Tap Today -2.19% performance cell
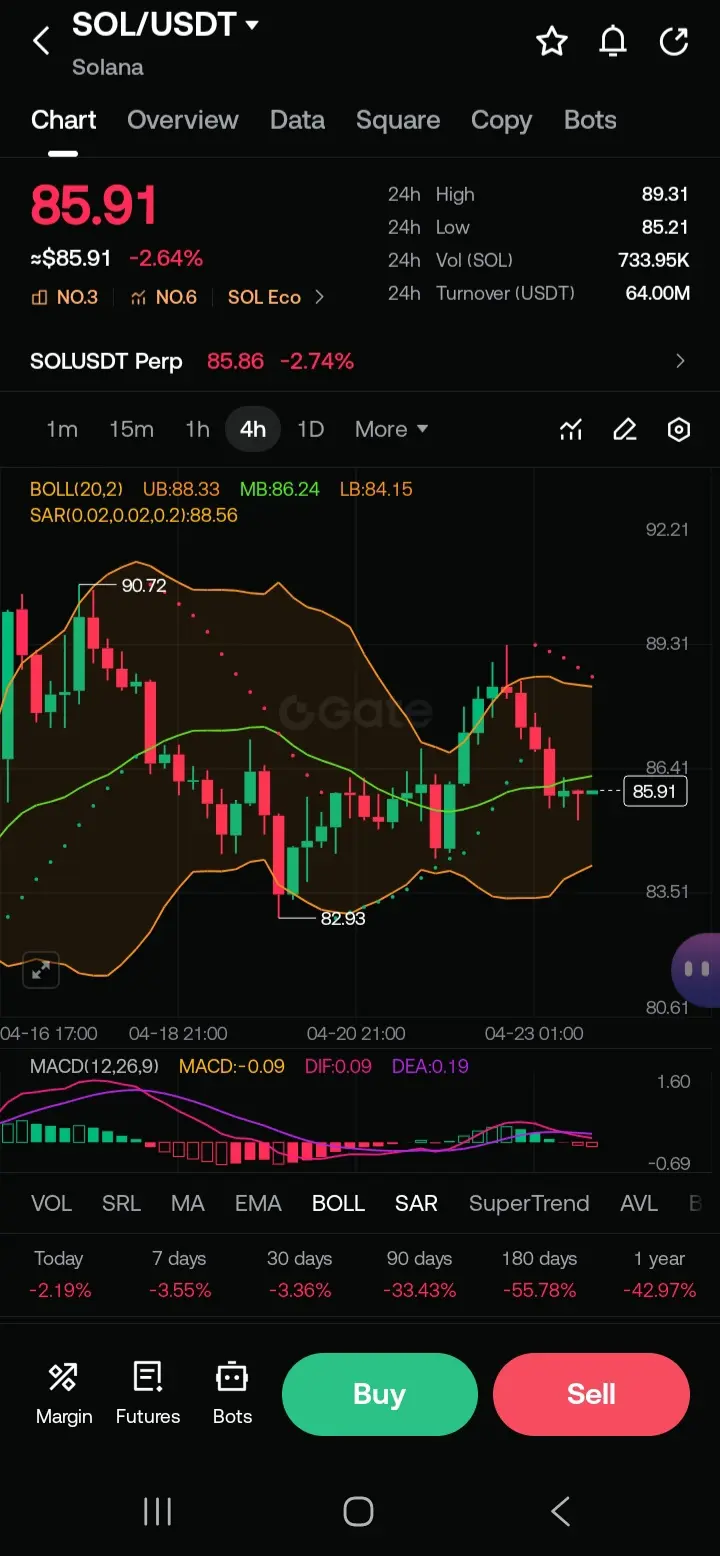Screen dimensions: 720x1556 coord(60,1274)
